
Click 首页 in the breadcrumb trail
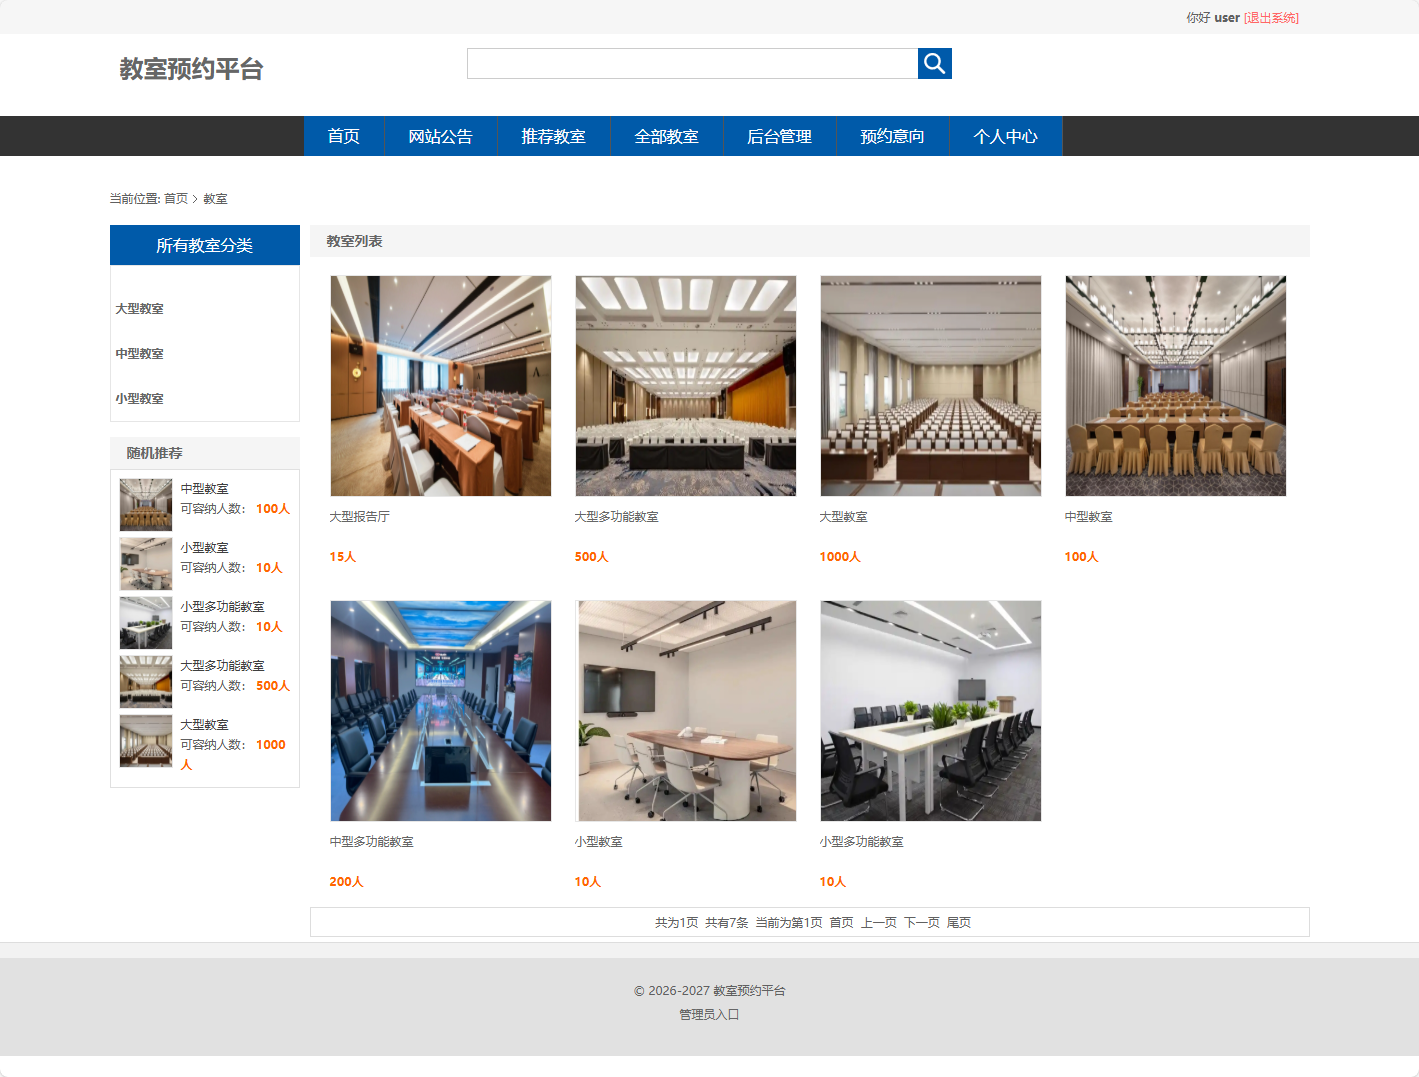tap(175, 198)
